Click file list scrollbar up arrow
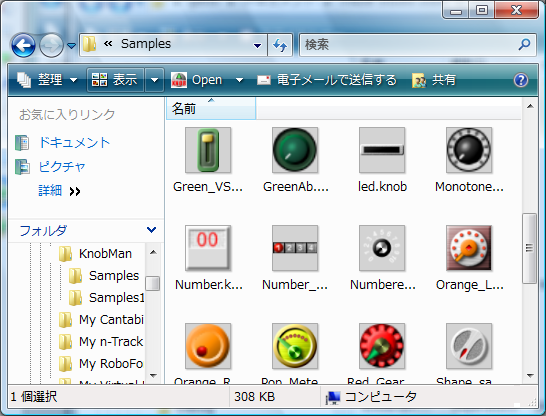 pos(530,106)
